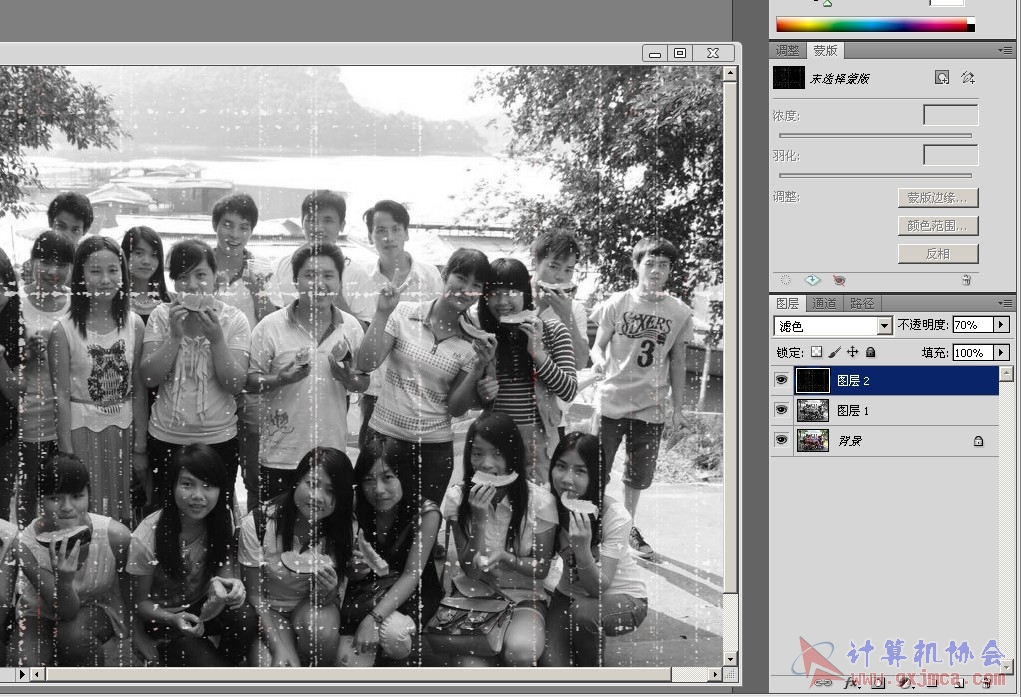Click the padlock on the 背景 layer
1021x697 pixels.
(978, 441)
